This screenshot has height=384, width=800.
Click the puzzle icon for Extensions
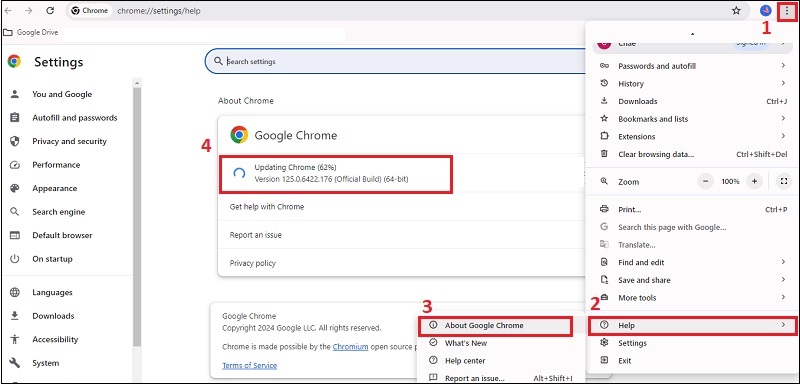coord(605,136)
